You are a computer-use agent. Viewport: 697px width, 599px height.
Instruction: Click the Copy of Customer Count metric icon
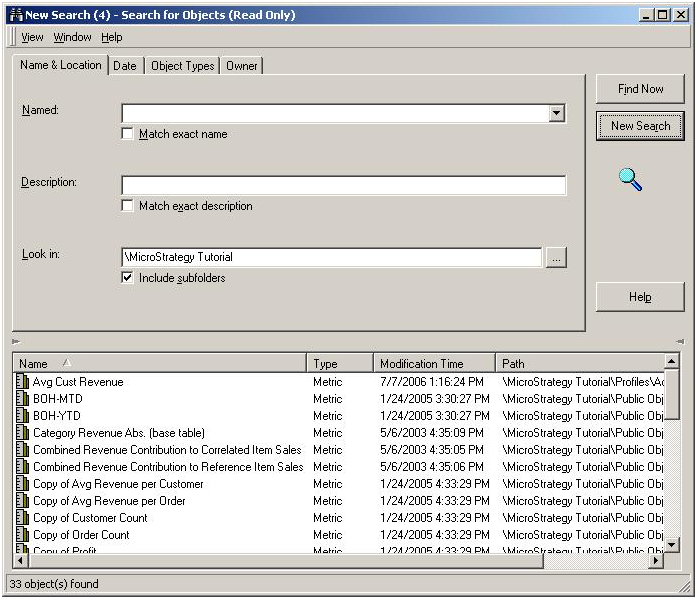point(22,517)
